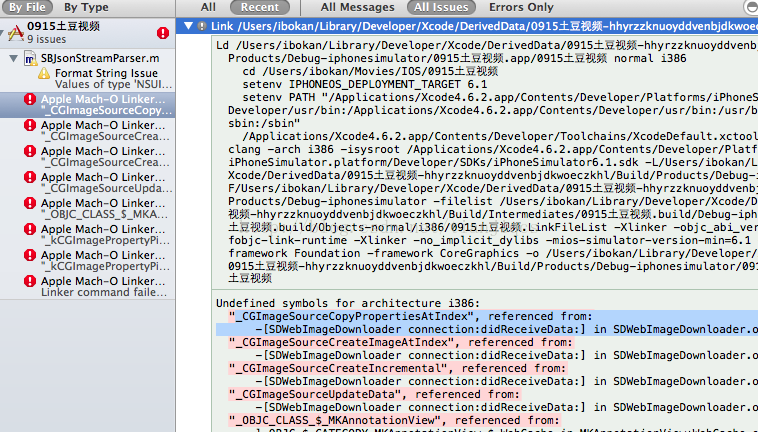Viewport: 758px width, 432px height.
Task: Select the Link step header row
Action: pyautogui.click(x=467, y=26)
